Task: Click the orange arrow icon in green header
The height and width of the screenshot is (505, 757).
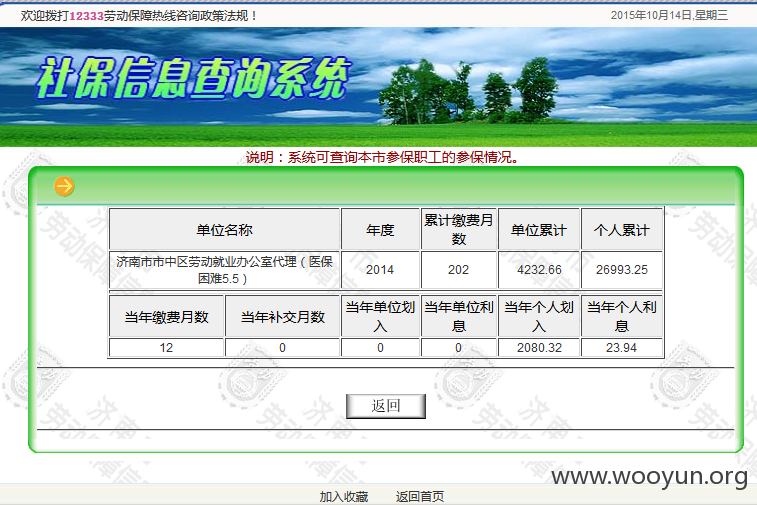Action: pyautogui.click(x=64, y=186)
